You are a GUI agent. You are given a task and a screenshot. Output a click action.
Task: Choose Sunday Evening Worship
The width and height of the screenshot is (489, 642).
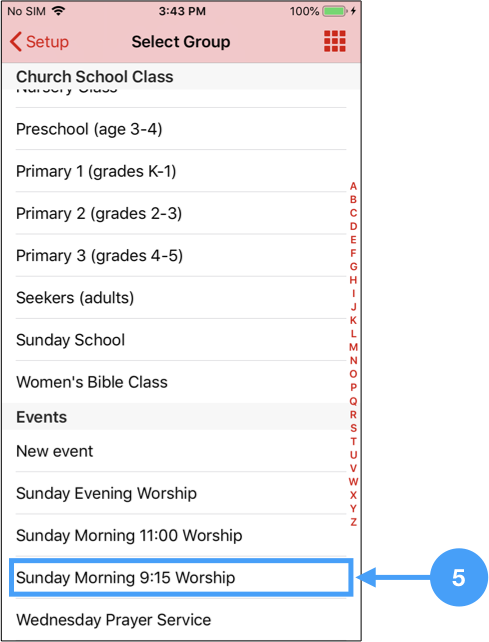pyautogui.click(x=181, y=493)
